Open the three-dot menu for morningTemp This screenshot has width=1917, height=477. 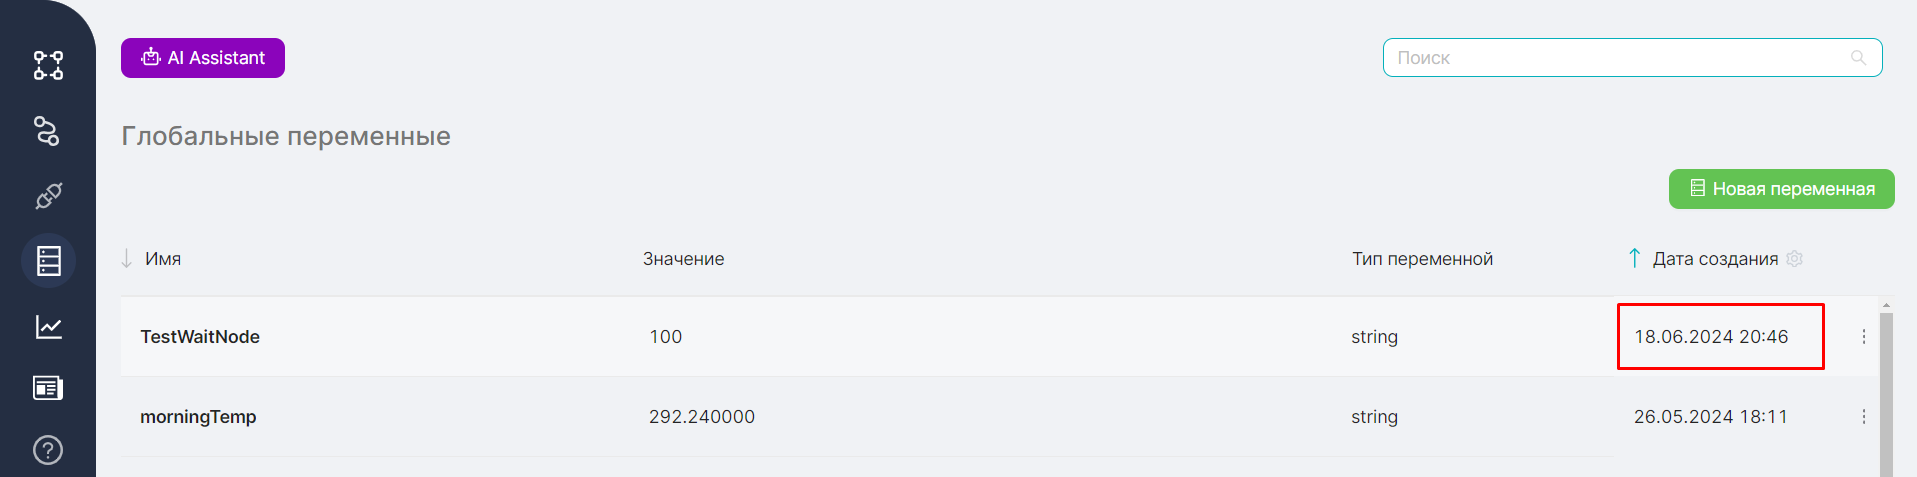(1864, 417)
